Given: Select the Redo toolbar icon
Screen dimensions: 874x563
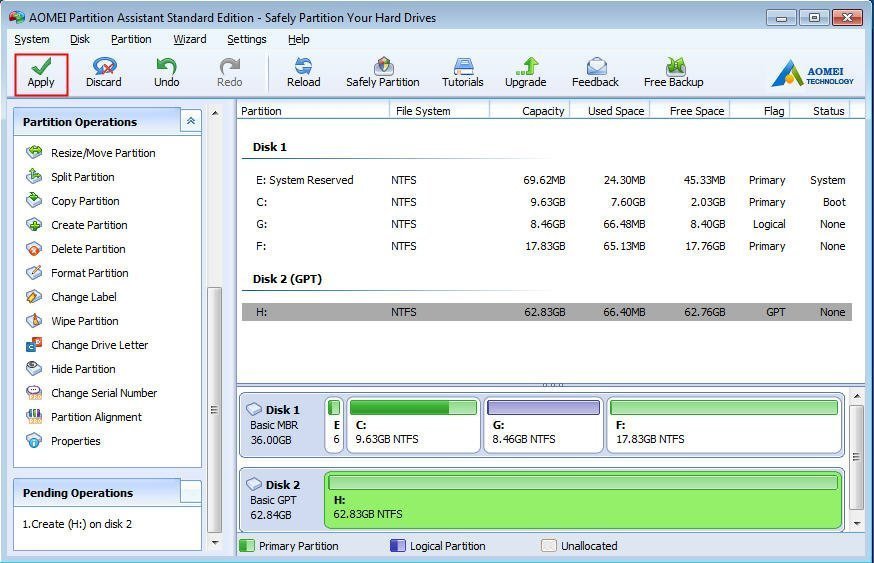Looking at the screenshot, I should pyautogui.click(x=230, y=74).
